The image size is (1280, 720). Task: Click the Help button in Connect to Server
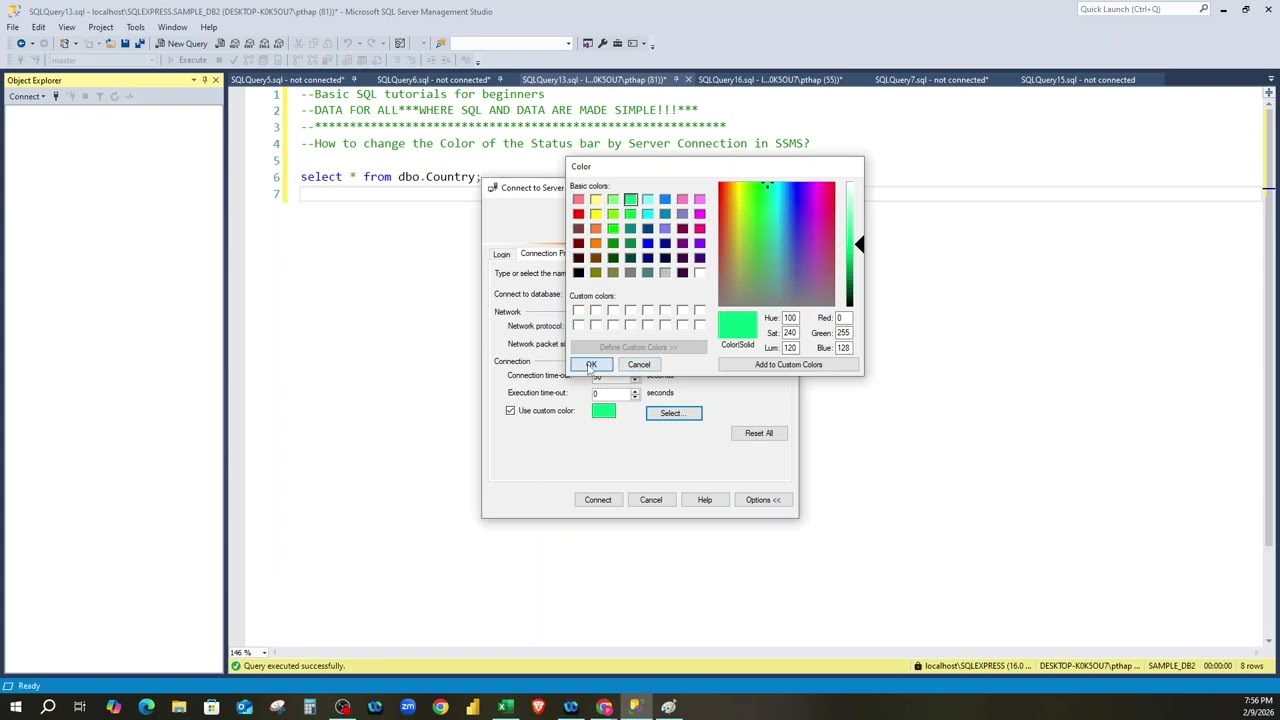(x=705, y=500)
